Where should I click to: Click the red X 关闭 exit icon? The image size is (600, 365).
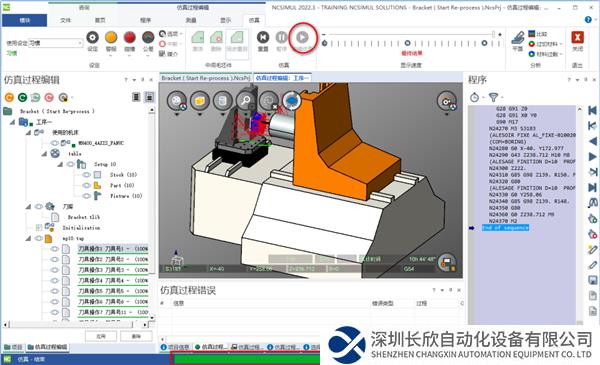tap(577, 37)
